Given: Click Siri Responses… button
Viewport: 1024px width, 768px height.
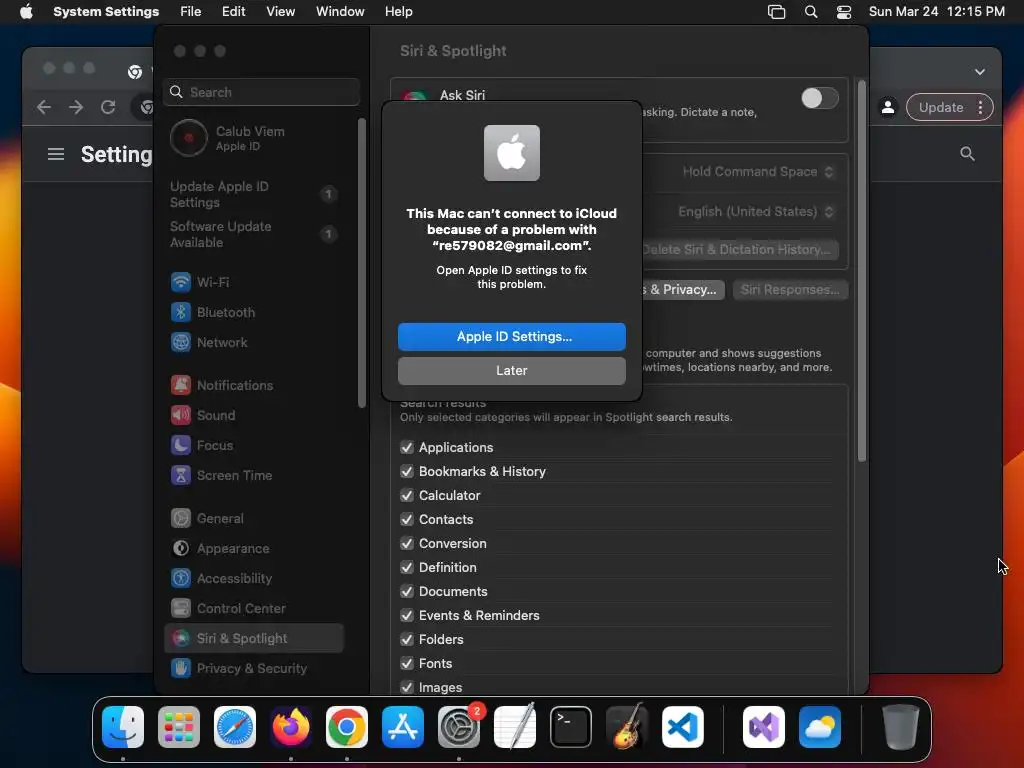Looking at the screenshot, I should 790,290.
